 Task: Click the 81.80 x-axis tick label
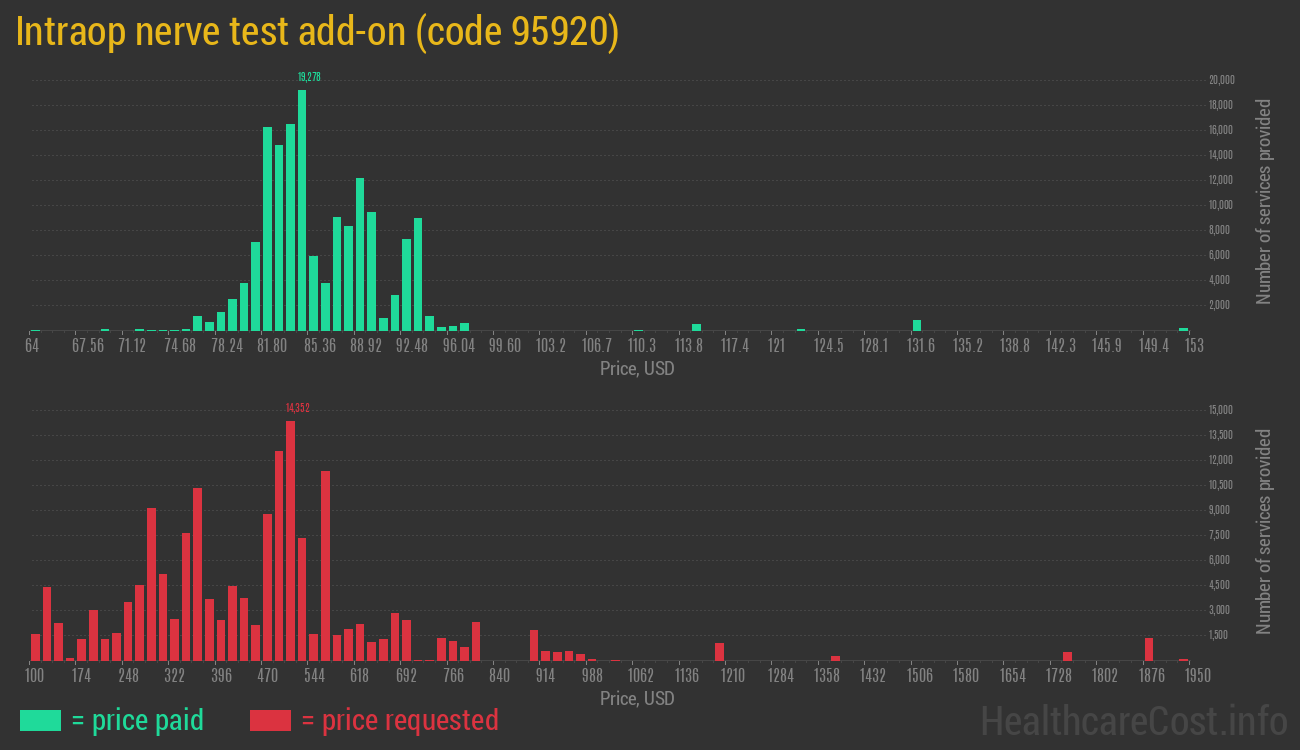tap(272, 346)
